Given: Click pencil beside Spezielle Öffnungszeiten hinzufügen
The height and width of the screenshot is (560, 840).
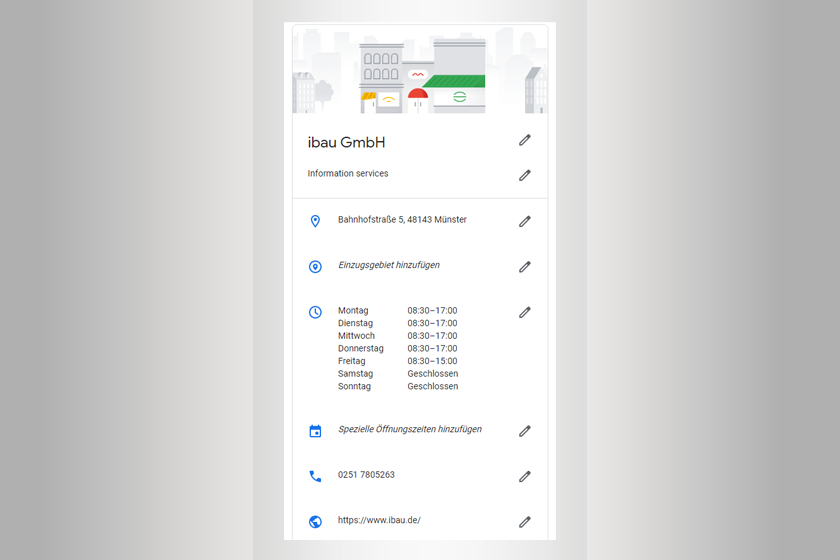Looking at the screenshot, I should (x=524, y=431).
